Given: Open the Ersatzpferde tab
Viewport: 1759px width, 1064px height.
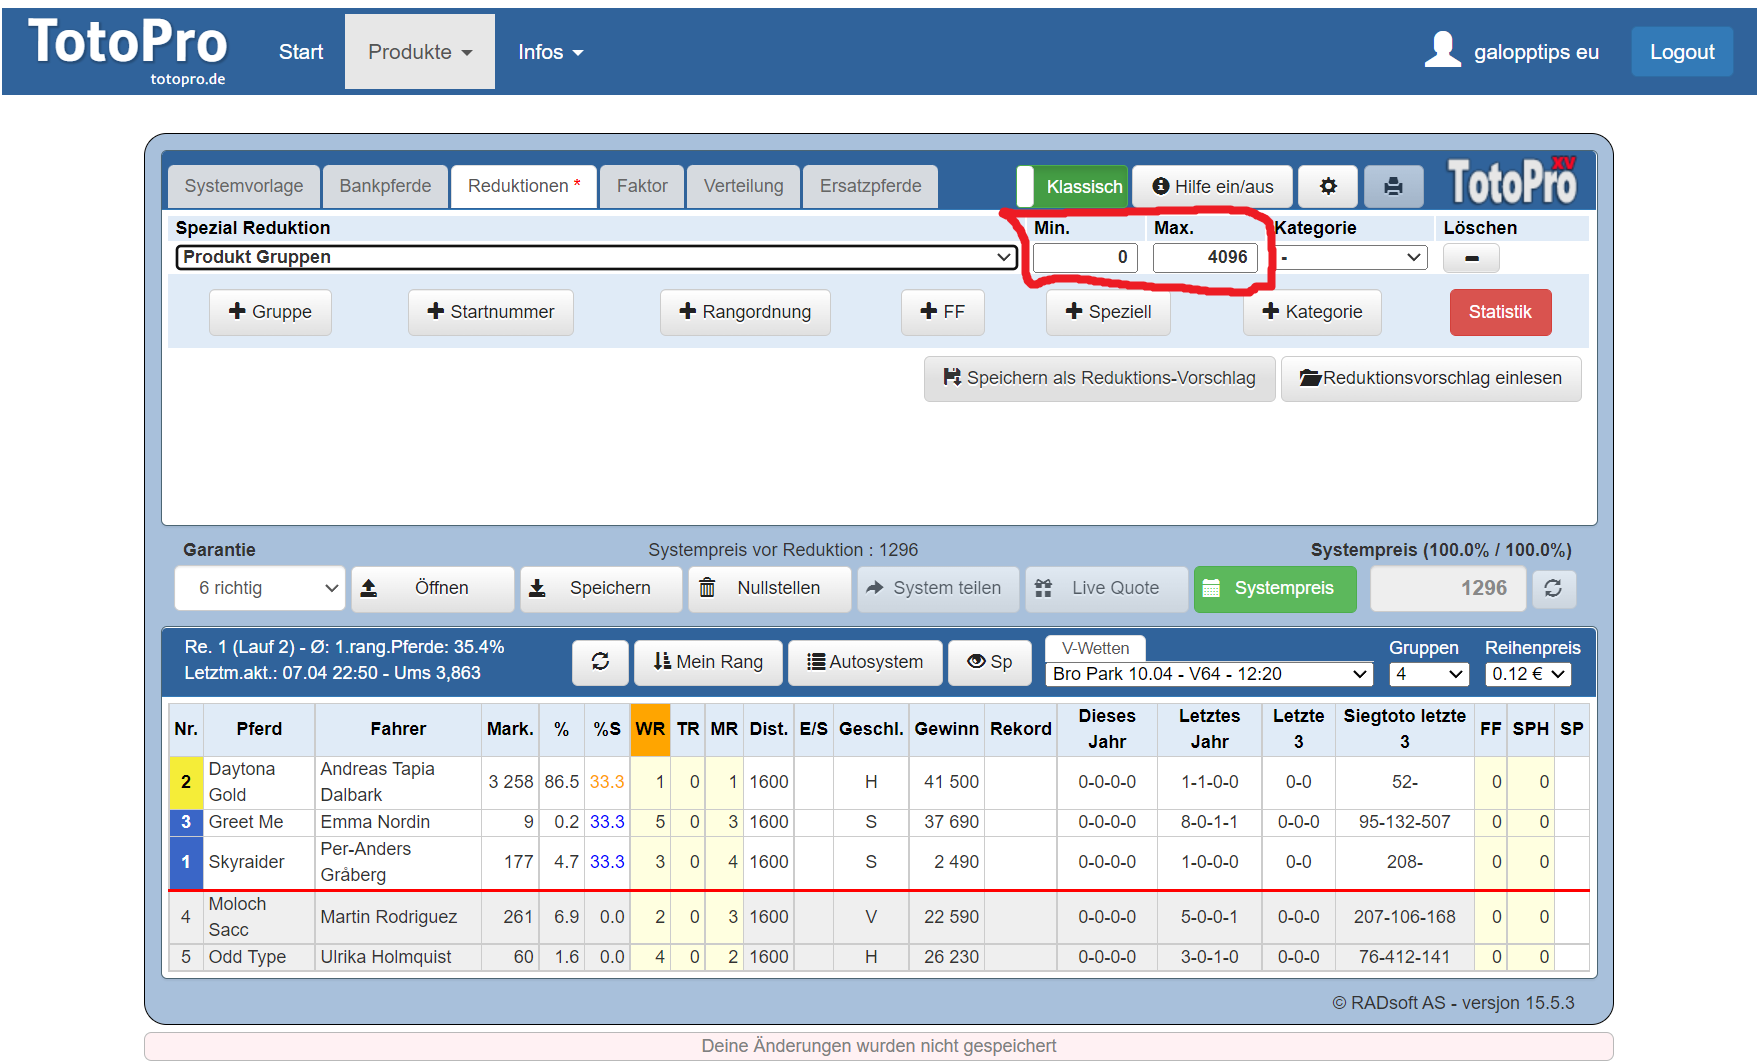Looking at the screenshot, I should [871, 186].
